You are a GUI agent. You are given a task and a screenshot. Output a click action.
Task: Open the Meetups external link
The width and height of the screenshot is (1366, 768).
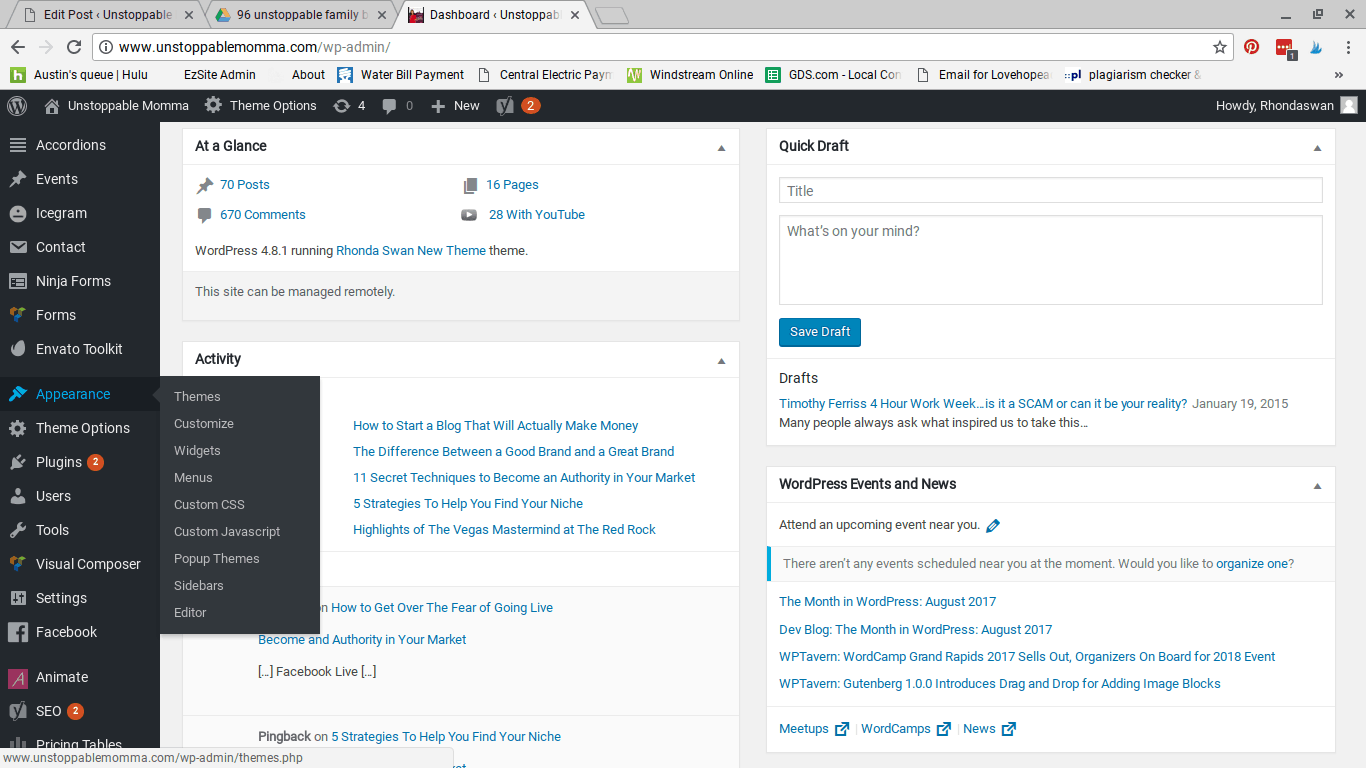click(814, 729)
